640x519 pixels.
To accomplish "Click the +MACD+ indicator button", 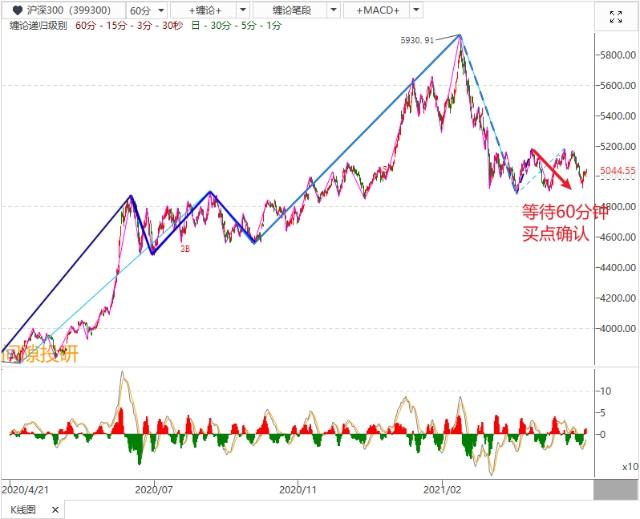I will point(377,10).
